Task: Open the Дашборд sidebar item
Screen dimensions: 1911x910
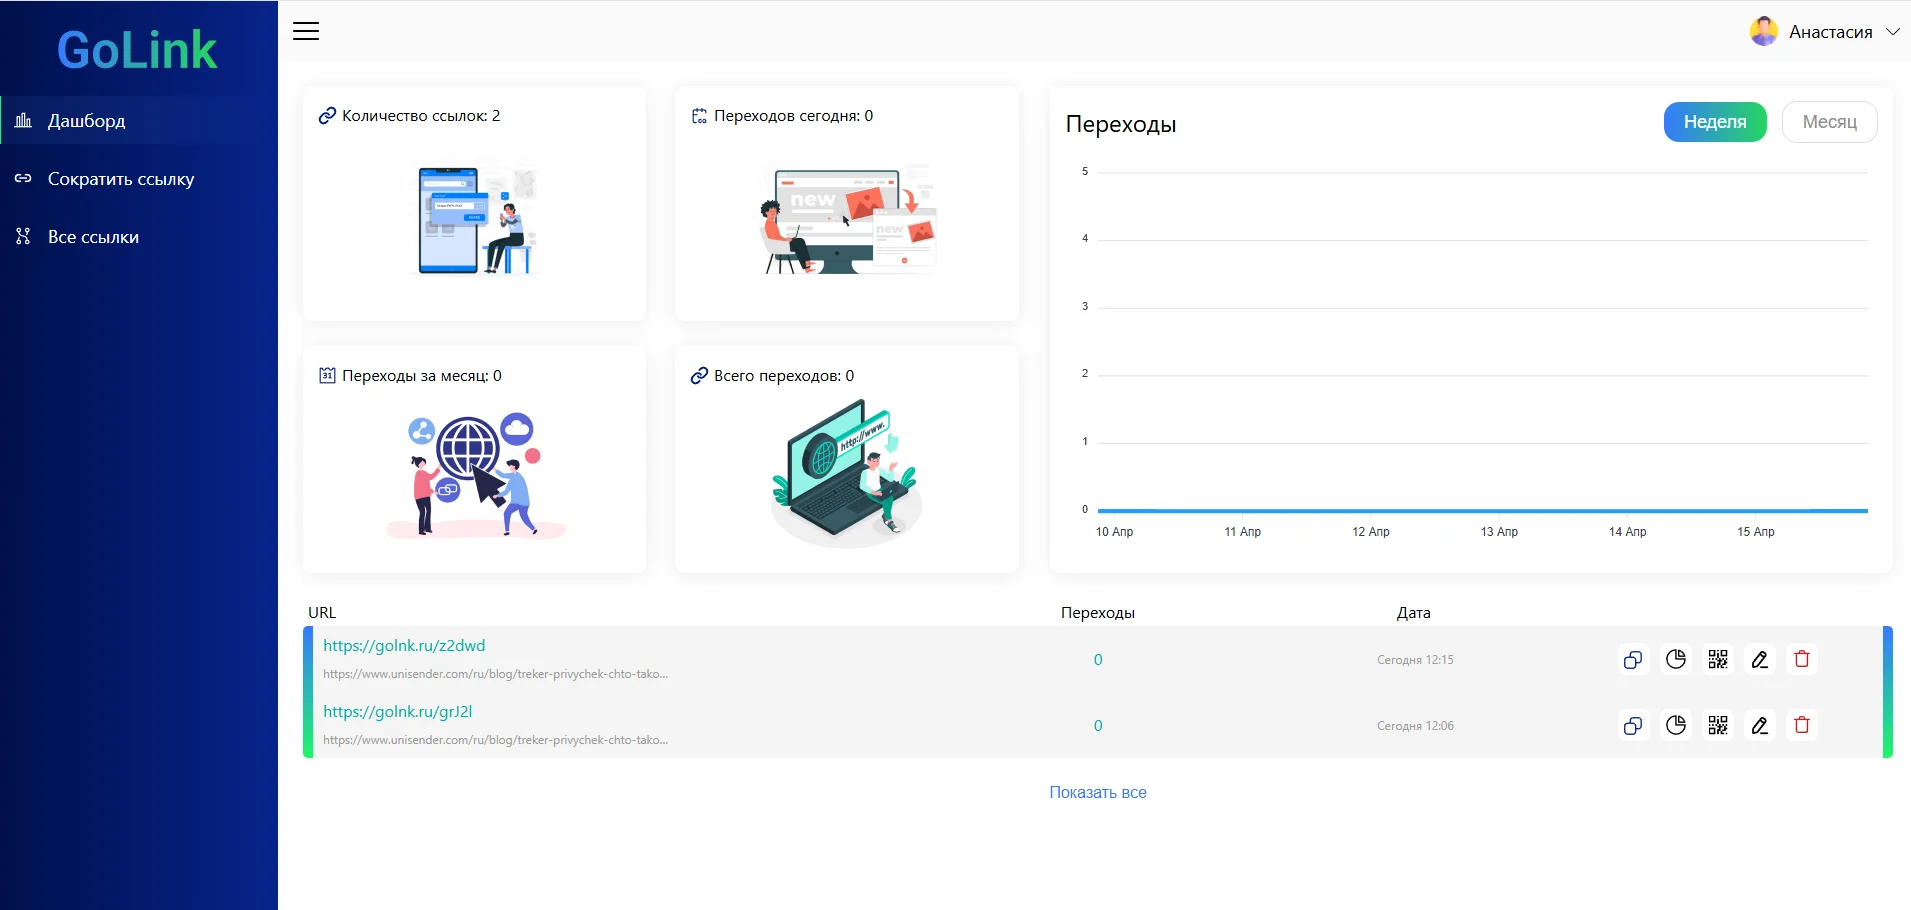Action: click(139, 121)
